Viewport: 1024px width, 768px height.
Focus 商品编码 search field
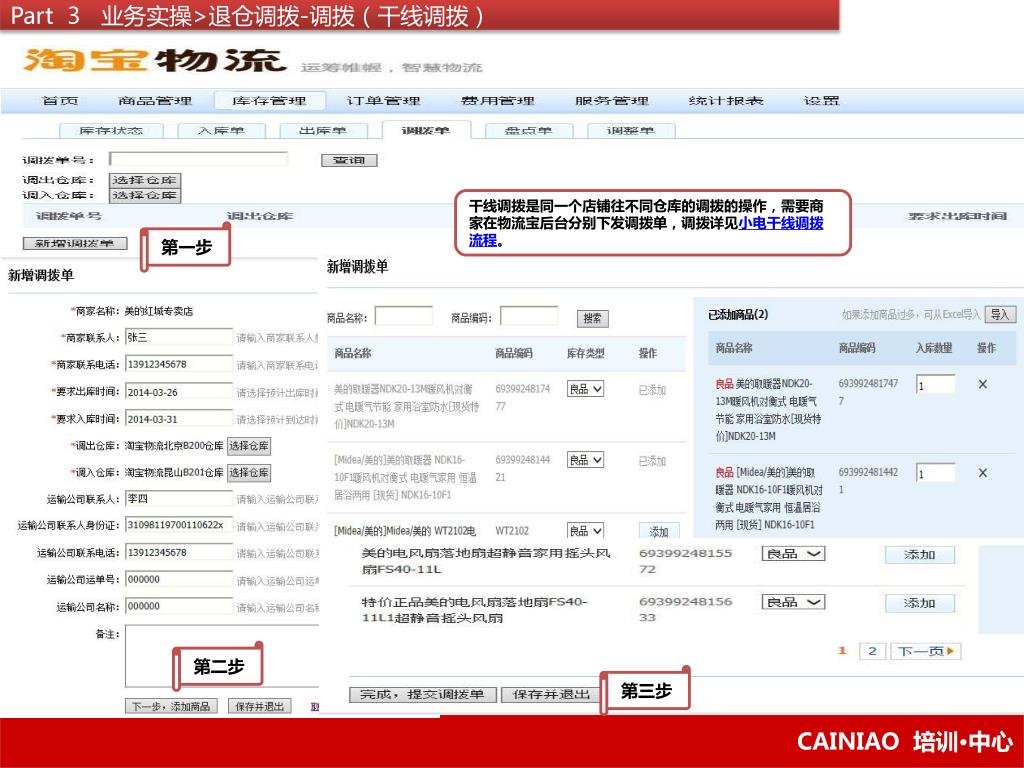pyautogui.click(x=529, y=317)
